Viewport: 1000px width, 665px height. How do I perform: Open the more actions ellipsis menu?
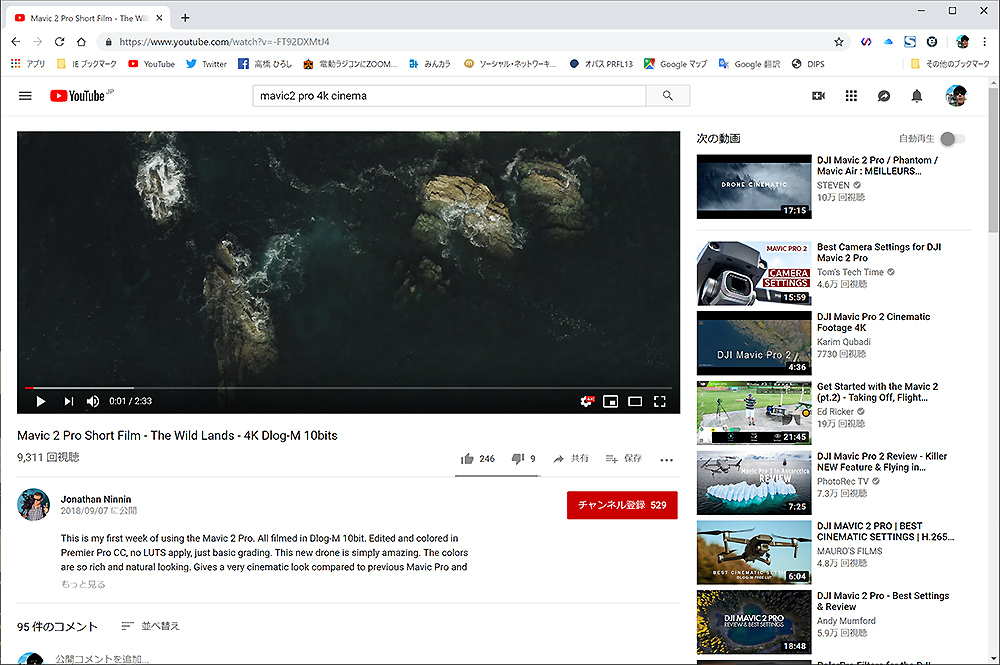[666, 459]
